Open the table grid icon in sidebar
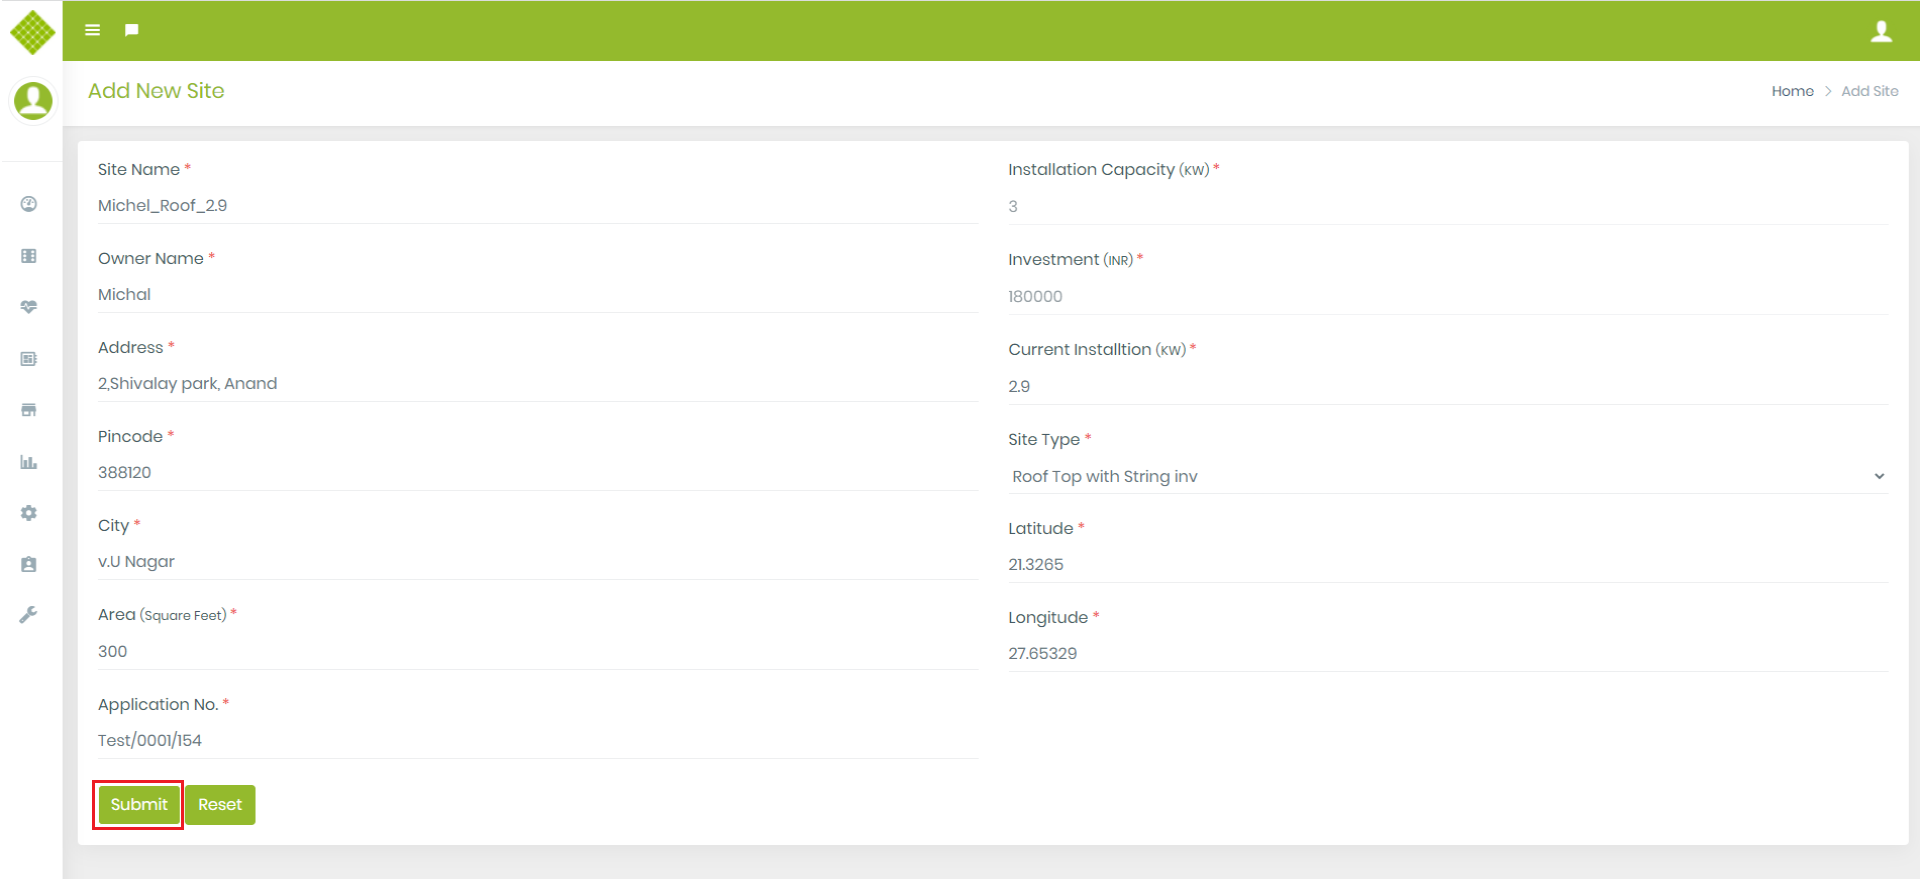This screenshot has height=879, width=1920. (29, 256)
